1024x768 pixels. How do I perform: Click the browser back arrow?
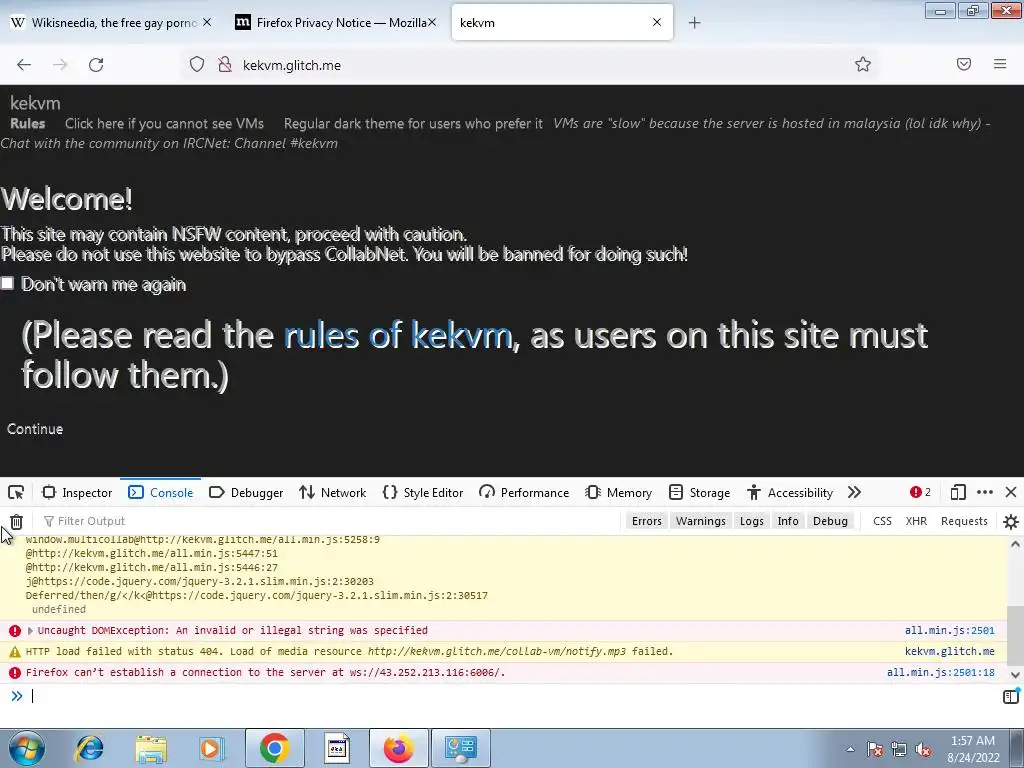click(x=24, y=65)
